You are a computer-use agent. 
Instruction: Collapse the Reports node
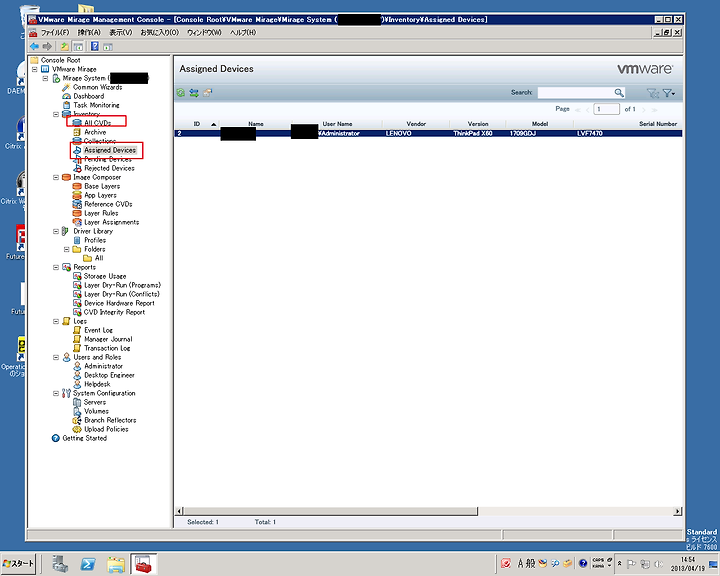pyautogui.click(x=56, y=267)
